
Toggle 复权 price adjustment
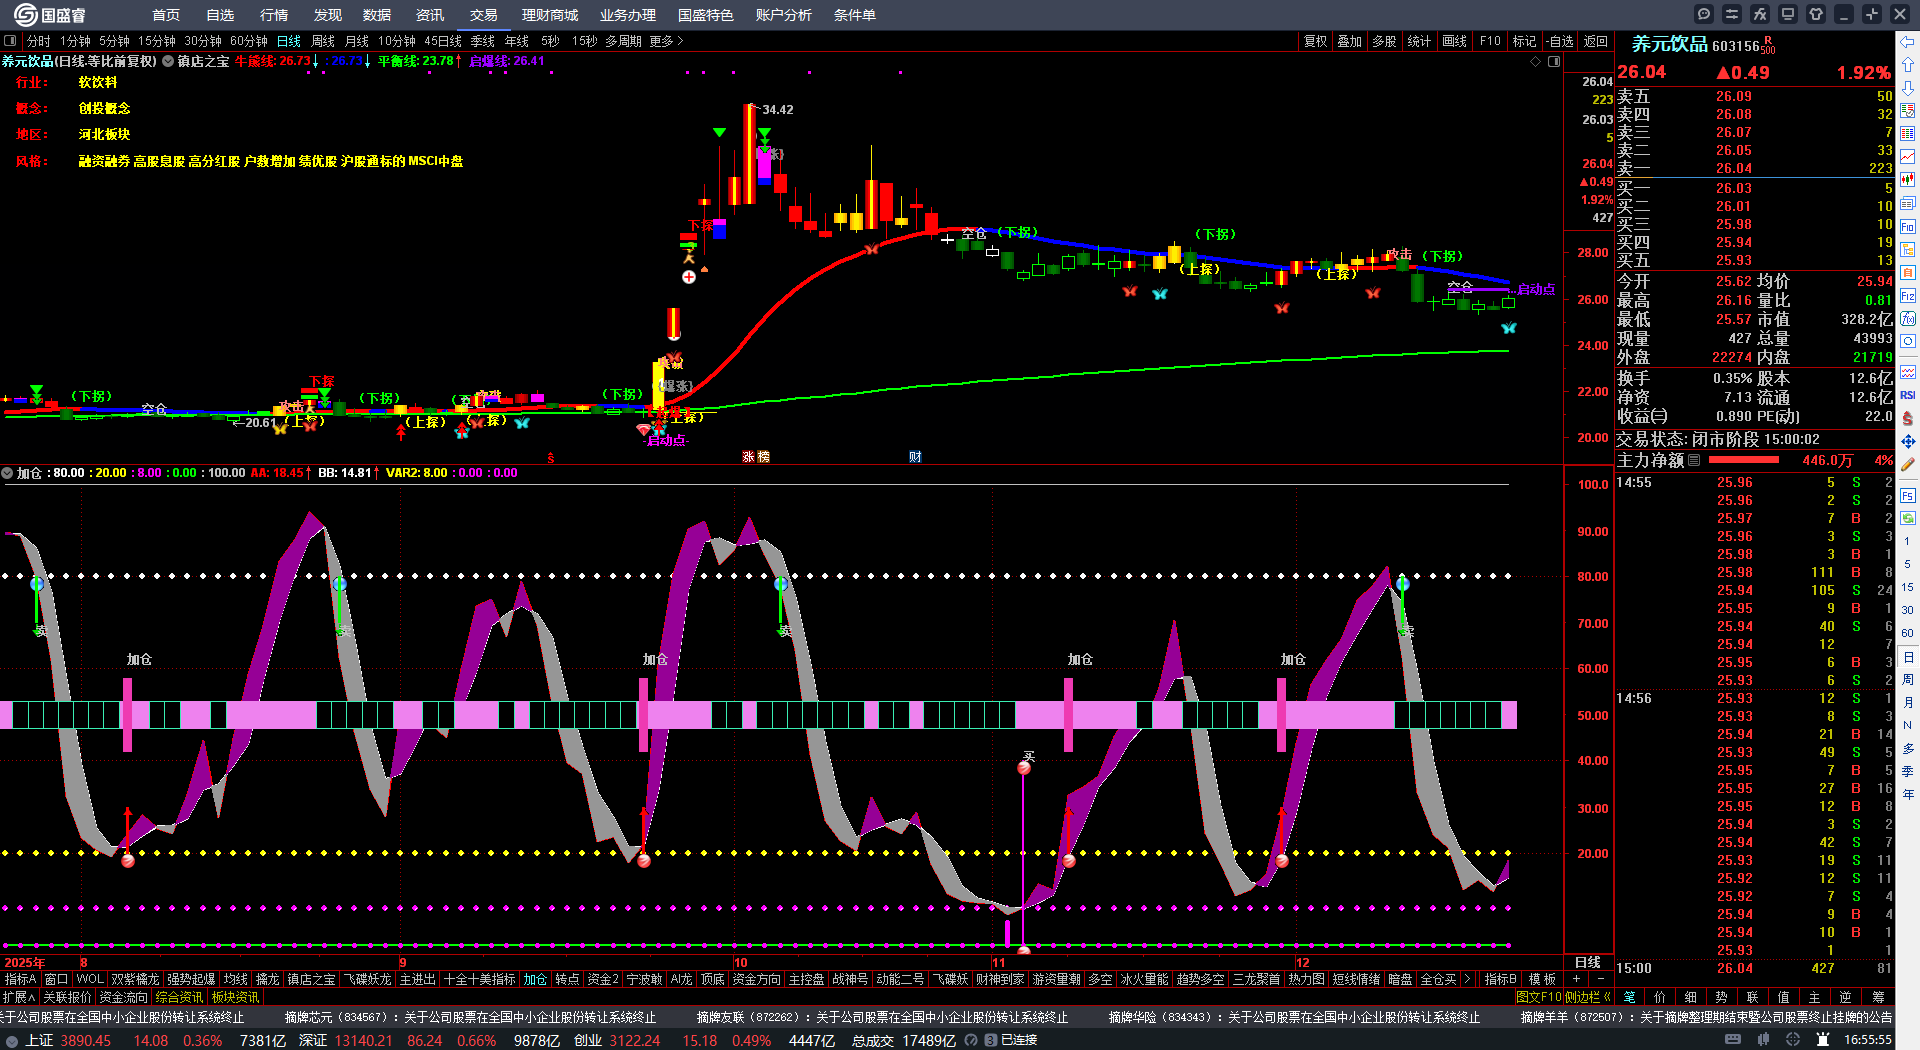coord(1316,41)
